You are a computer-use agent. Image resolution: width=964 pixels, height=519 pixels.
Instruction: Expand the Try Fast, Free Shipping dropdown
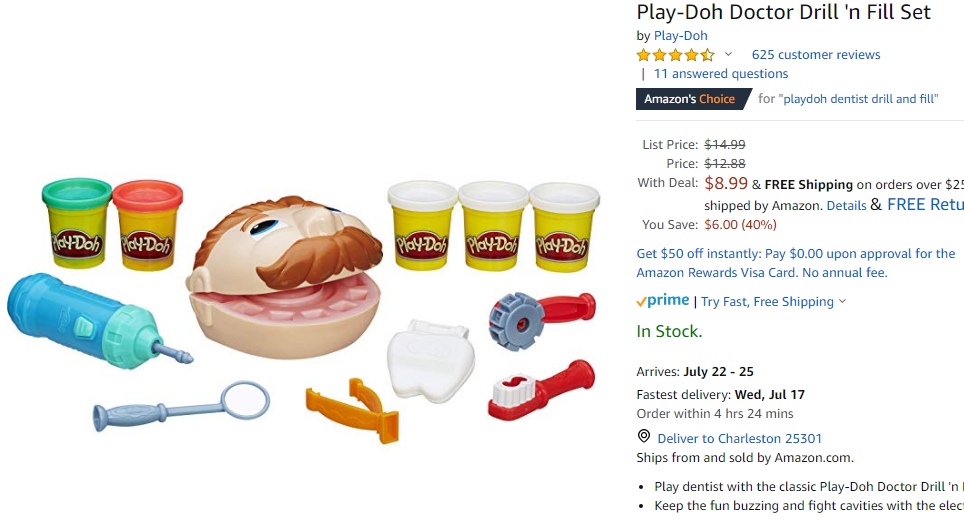tap(773, 301)
